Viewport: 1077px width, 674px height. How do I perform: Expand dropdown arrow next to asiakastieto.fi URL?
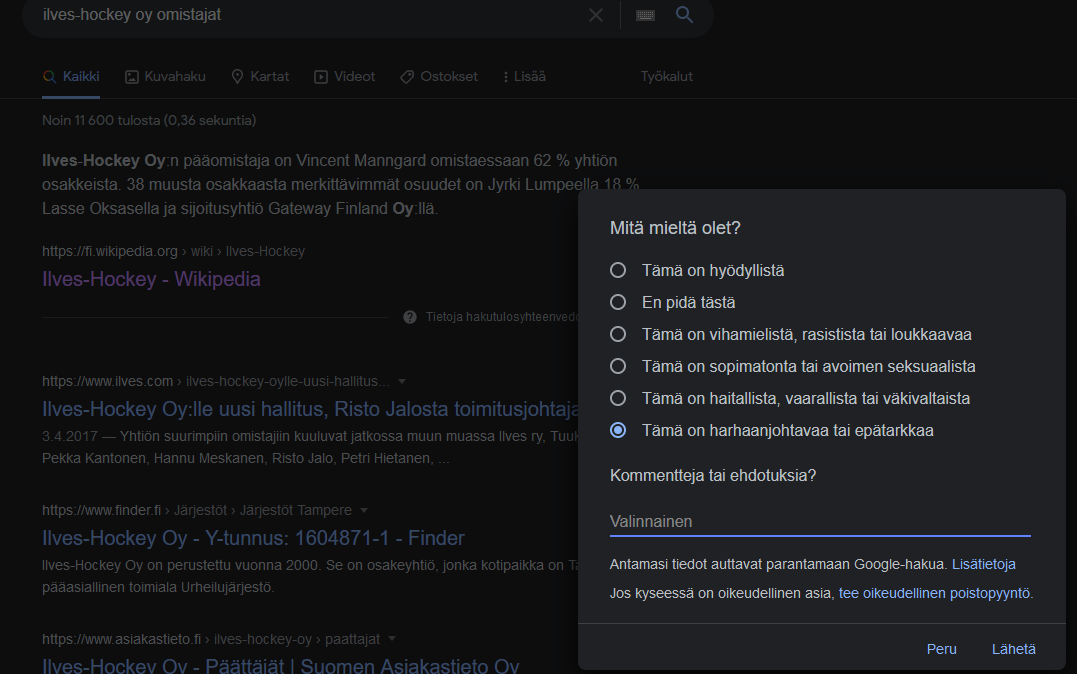point(392,639)
